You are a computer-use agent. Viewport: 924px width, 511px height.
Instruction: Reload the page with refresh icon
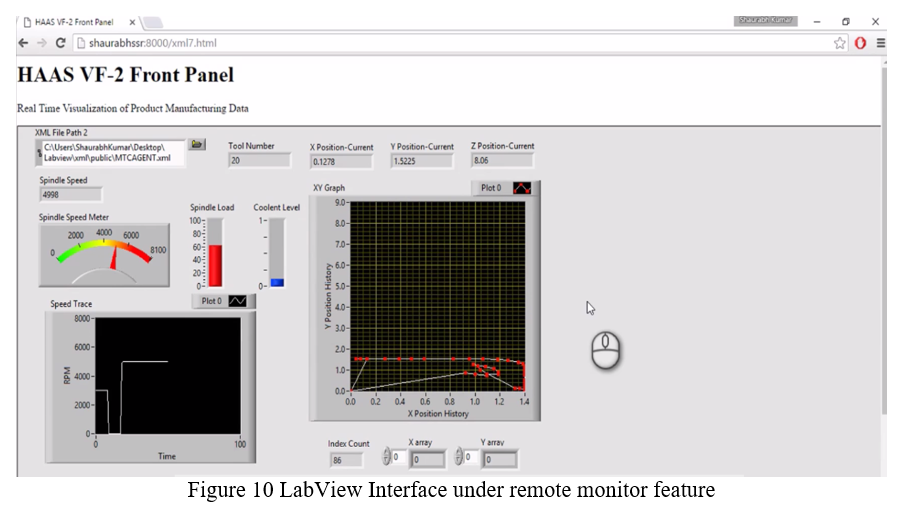pyautogui.click(x=60, y=43)
